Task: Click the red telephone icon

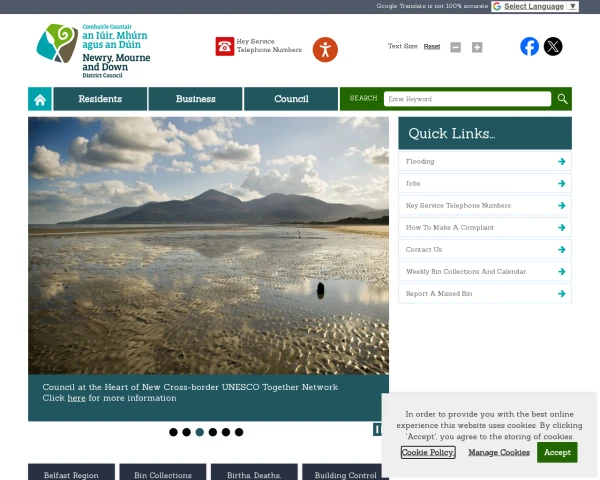Action: pyautogui.click(x=225, y=46)
